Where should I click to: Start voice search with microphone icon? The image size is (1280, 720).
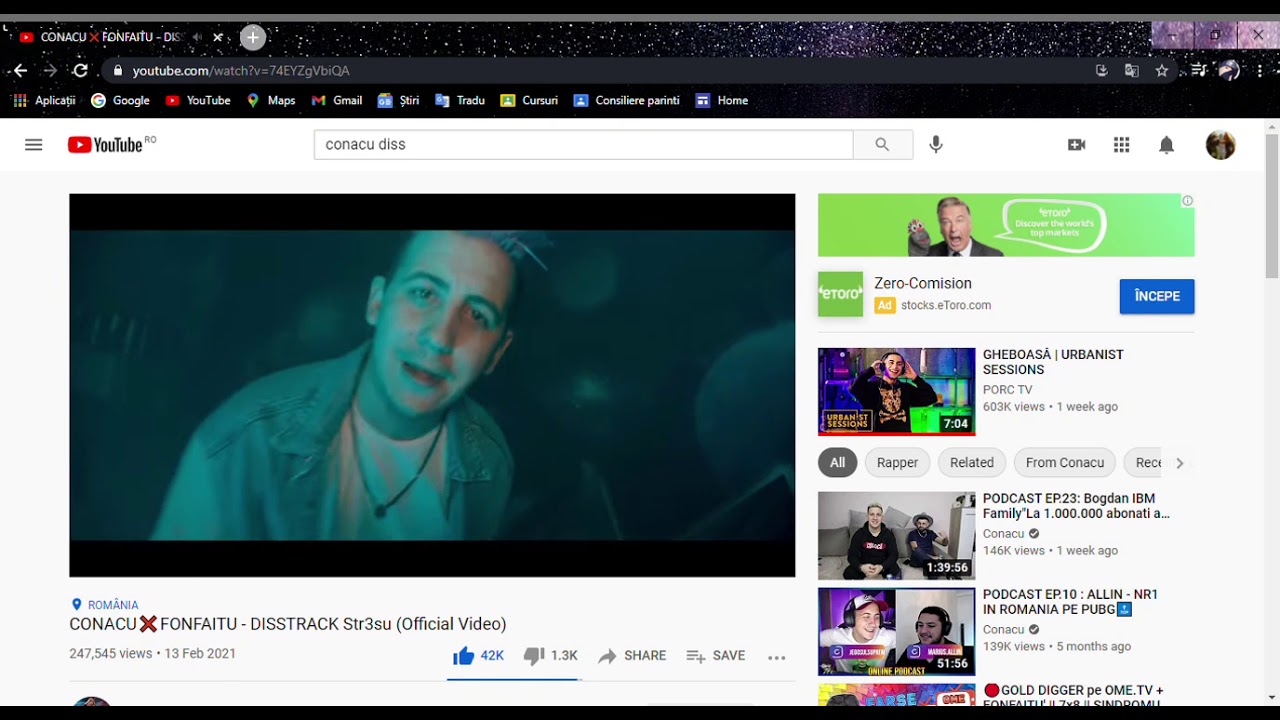pos(936,145)
